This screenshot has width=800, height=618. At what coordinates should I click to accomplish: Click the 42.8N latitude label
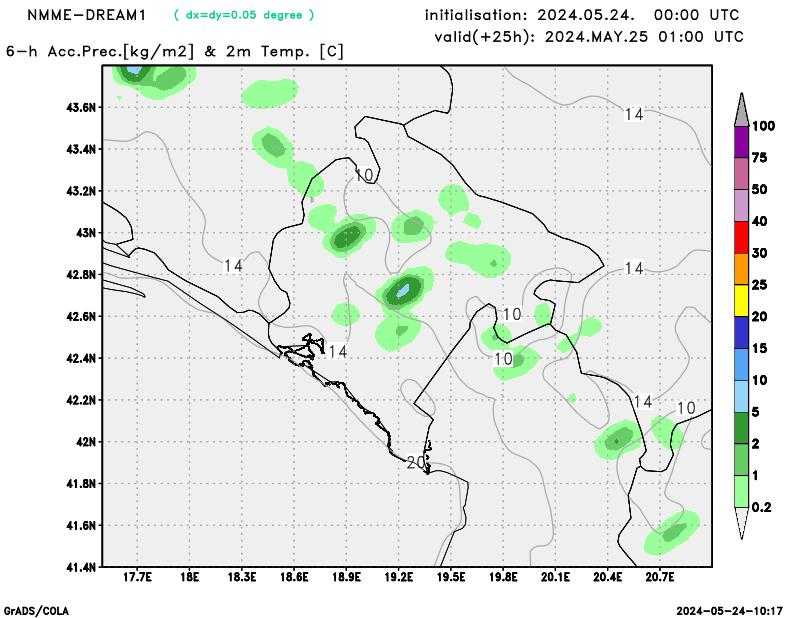point(81,275)
